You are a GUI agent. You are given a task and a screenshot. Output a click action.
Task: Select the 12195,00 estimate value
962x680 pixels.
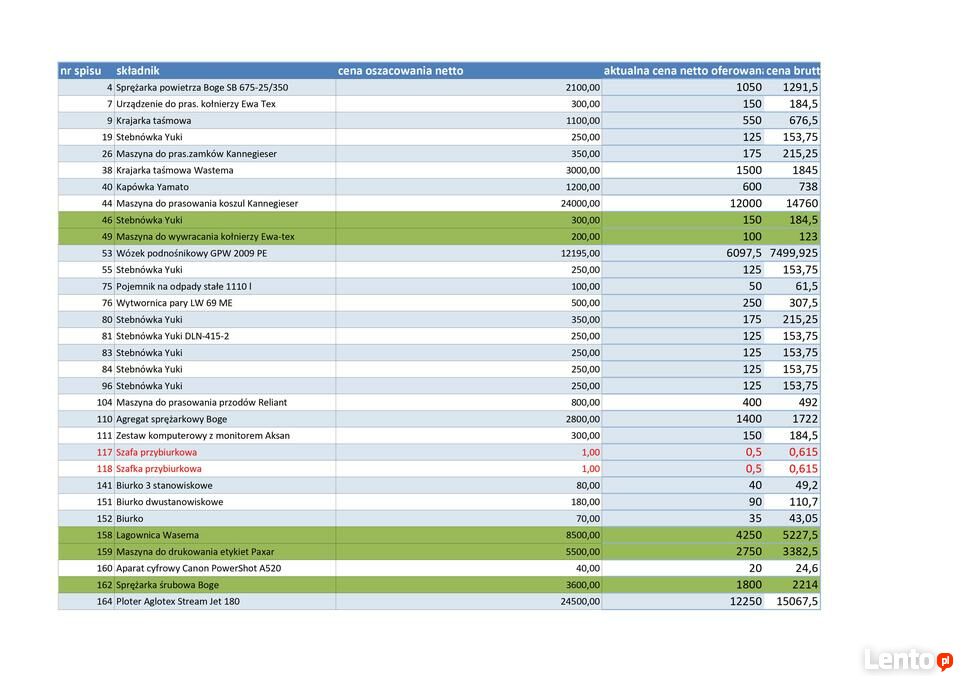(580, 253)
